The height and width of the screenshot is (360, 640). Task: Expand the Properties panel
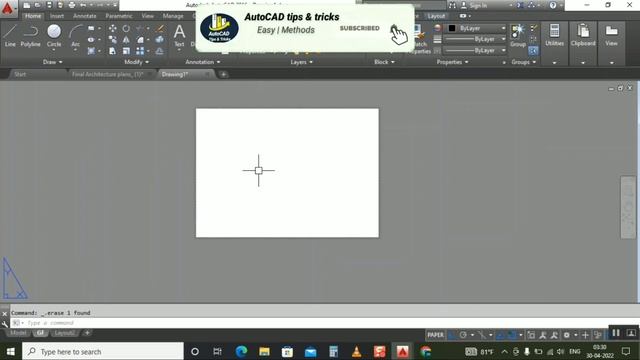pos(452,62)
